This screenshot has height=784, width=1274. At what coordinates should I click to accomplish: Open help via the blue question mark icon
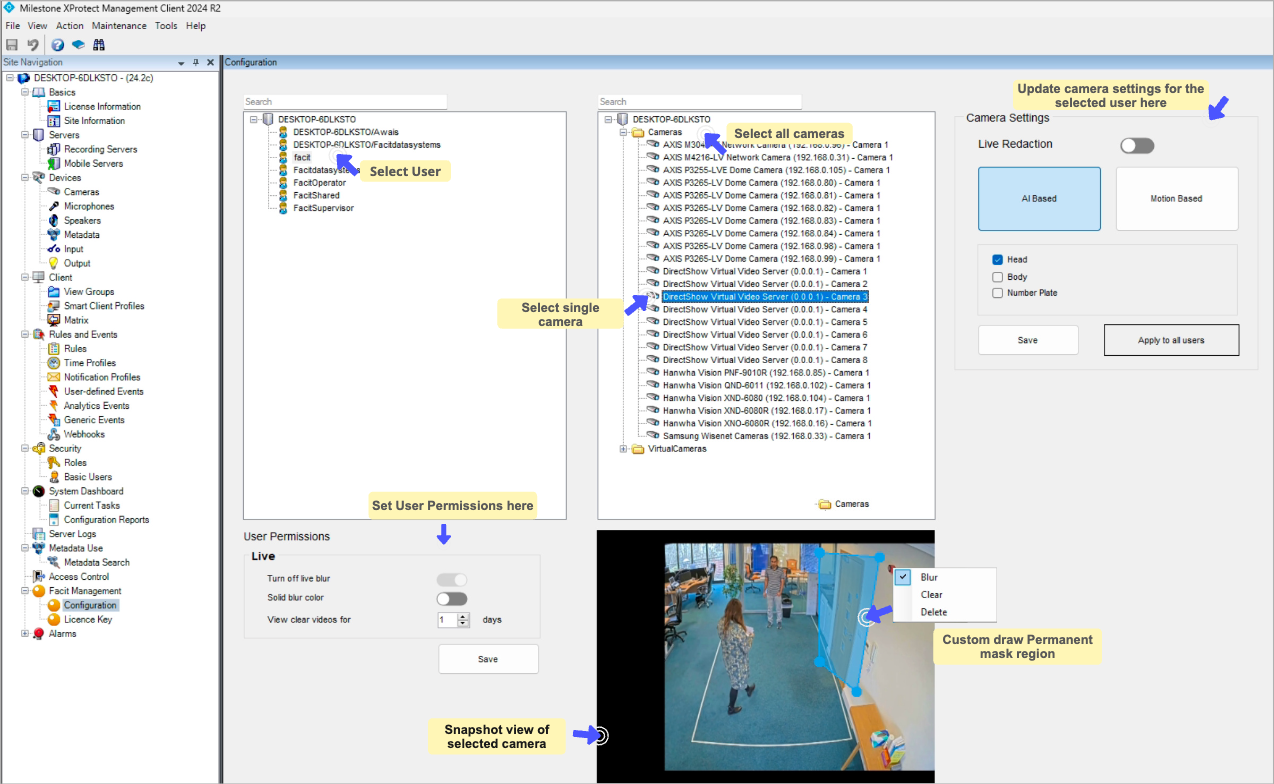pos(58,45)
